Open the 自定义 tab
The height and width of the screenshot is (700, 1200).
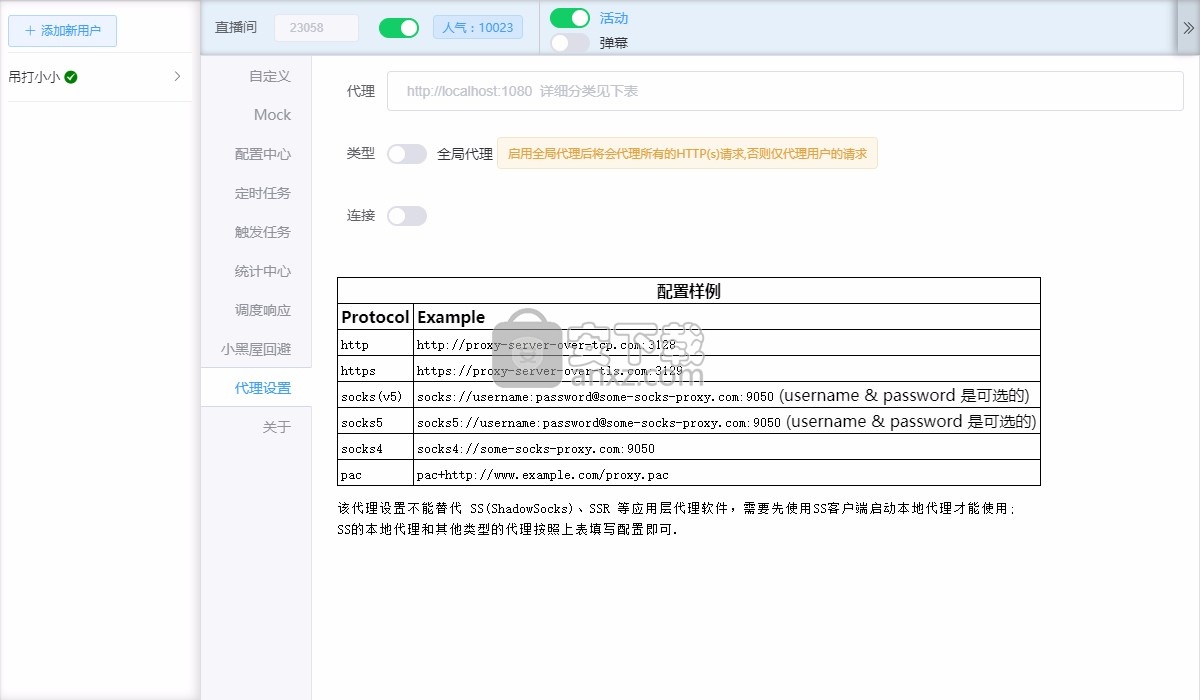(x=256, y=76)
